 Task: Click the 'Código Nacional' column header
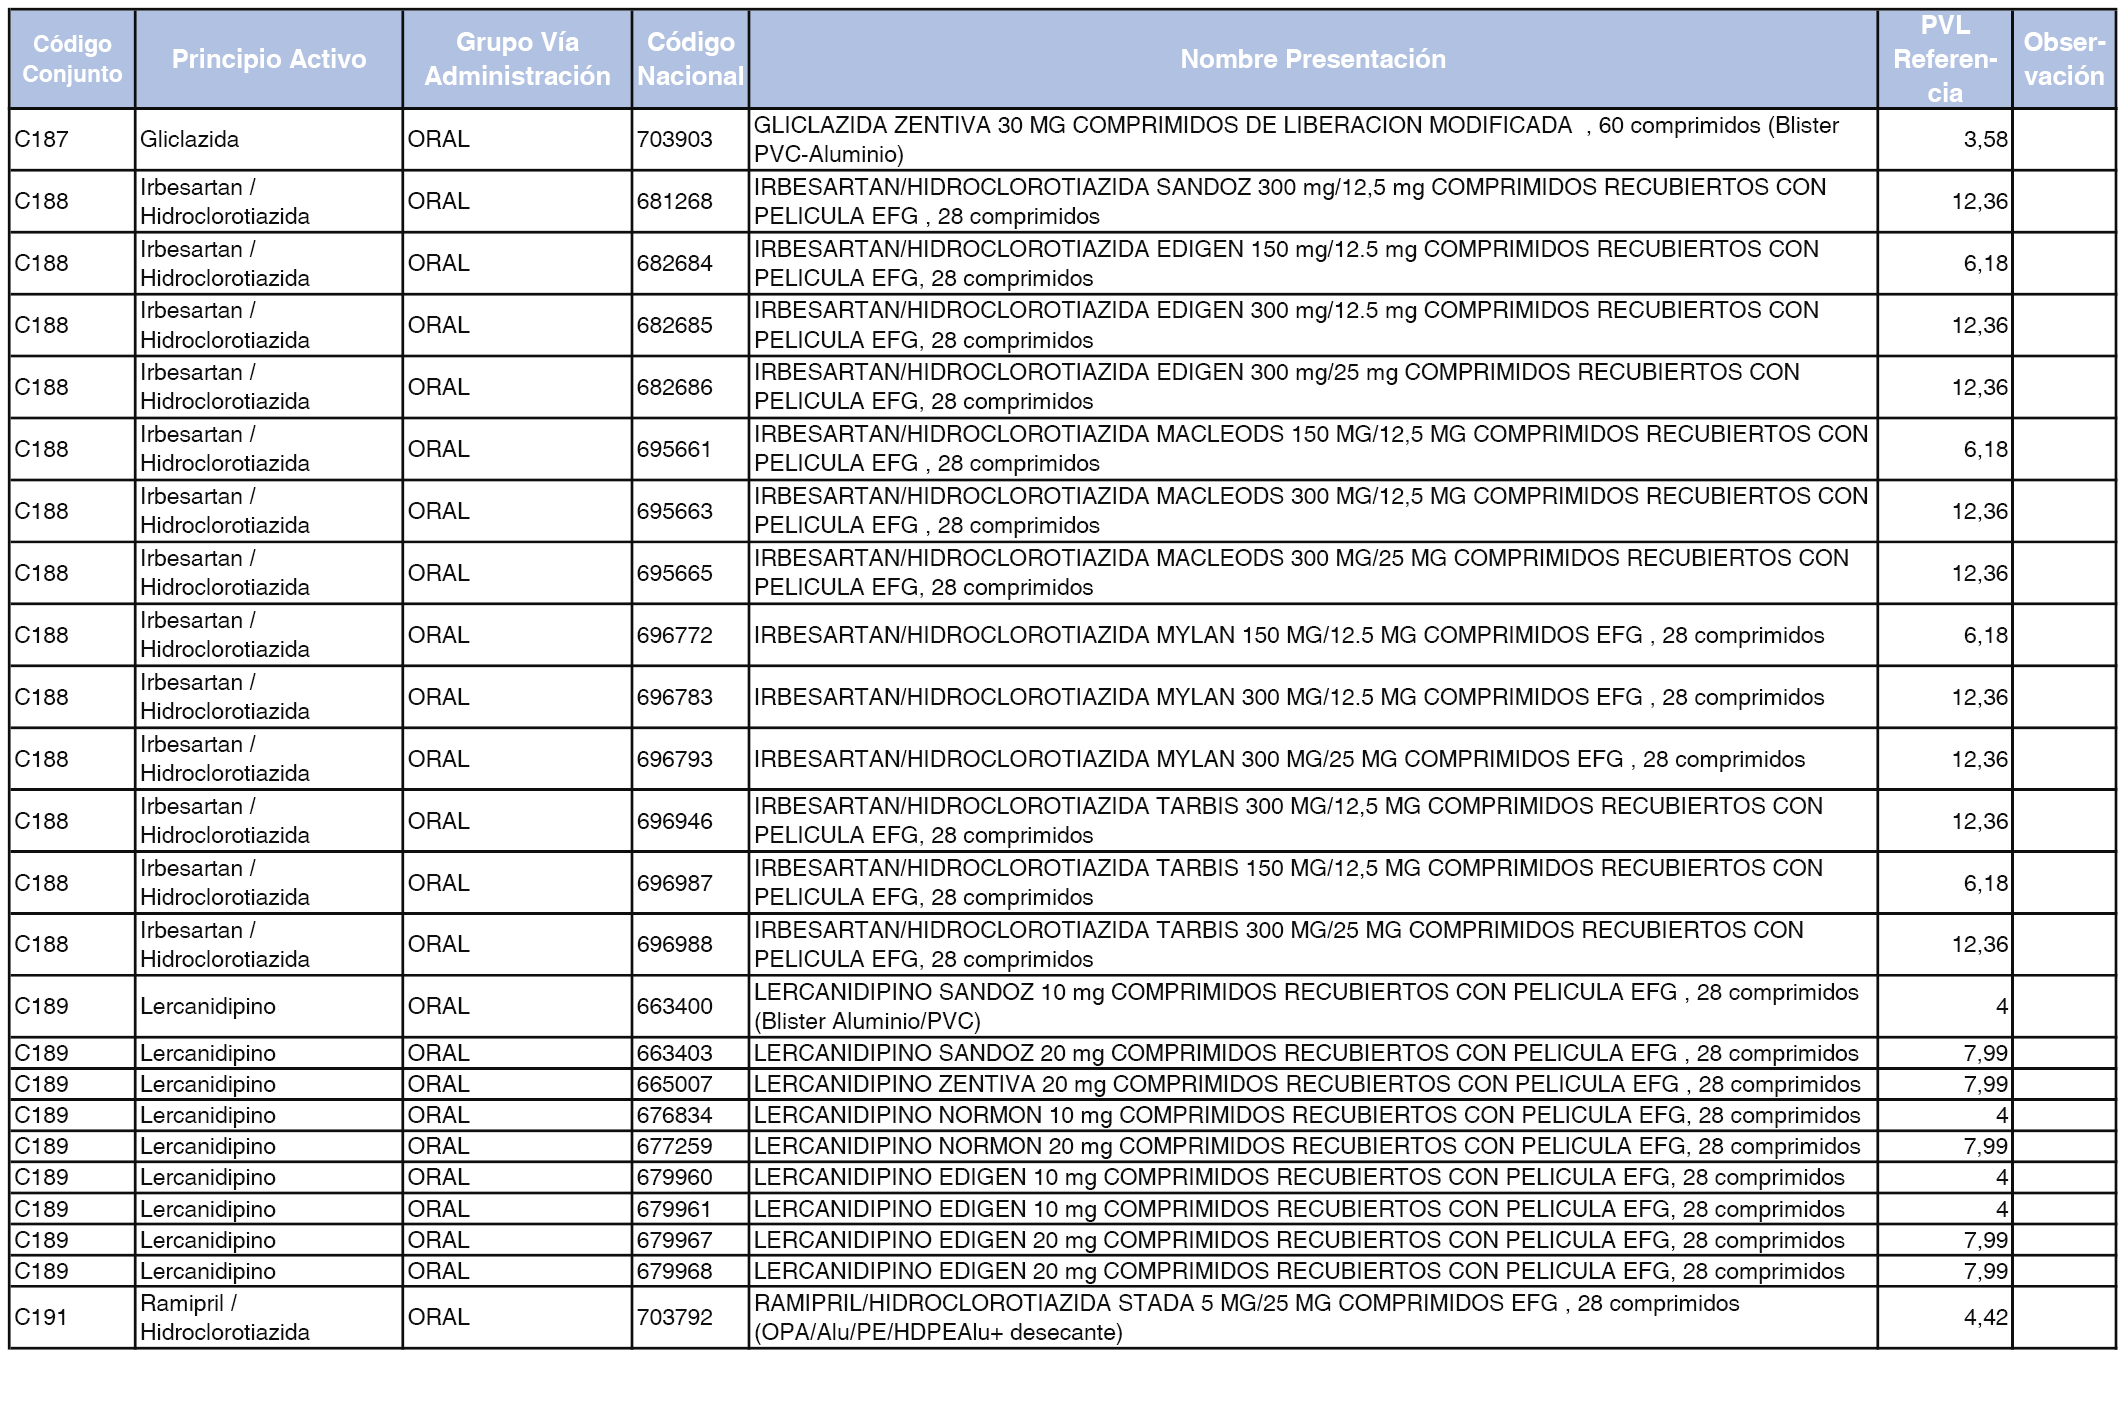click(x=690, y=59)
